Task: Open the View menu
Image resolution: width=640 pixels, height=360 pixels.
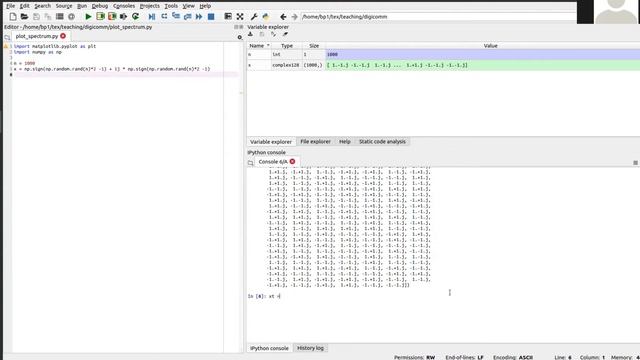Action: (x=188, y=6)
